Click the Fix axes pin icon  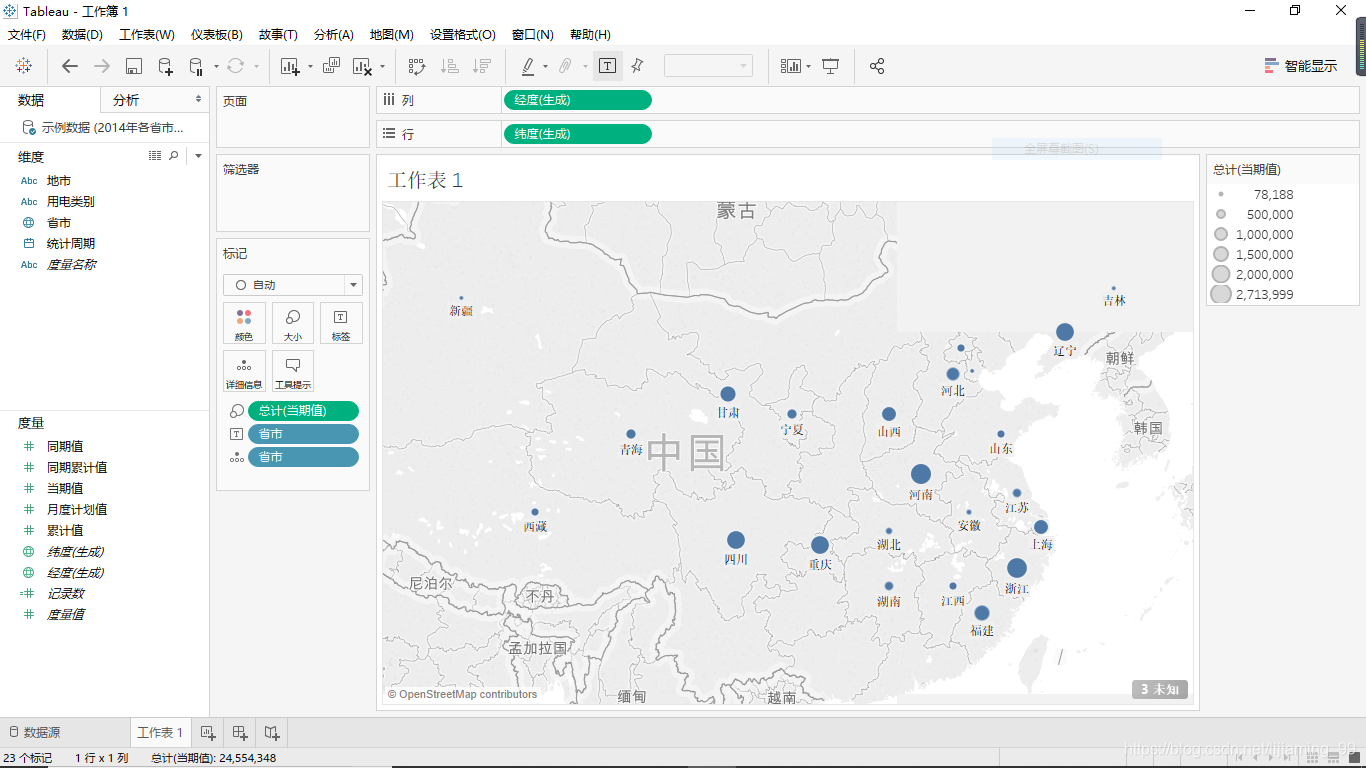click(x=637, y=66)
